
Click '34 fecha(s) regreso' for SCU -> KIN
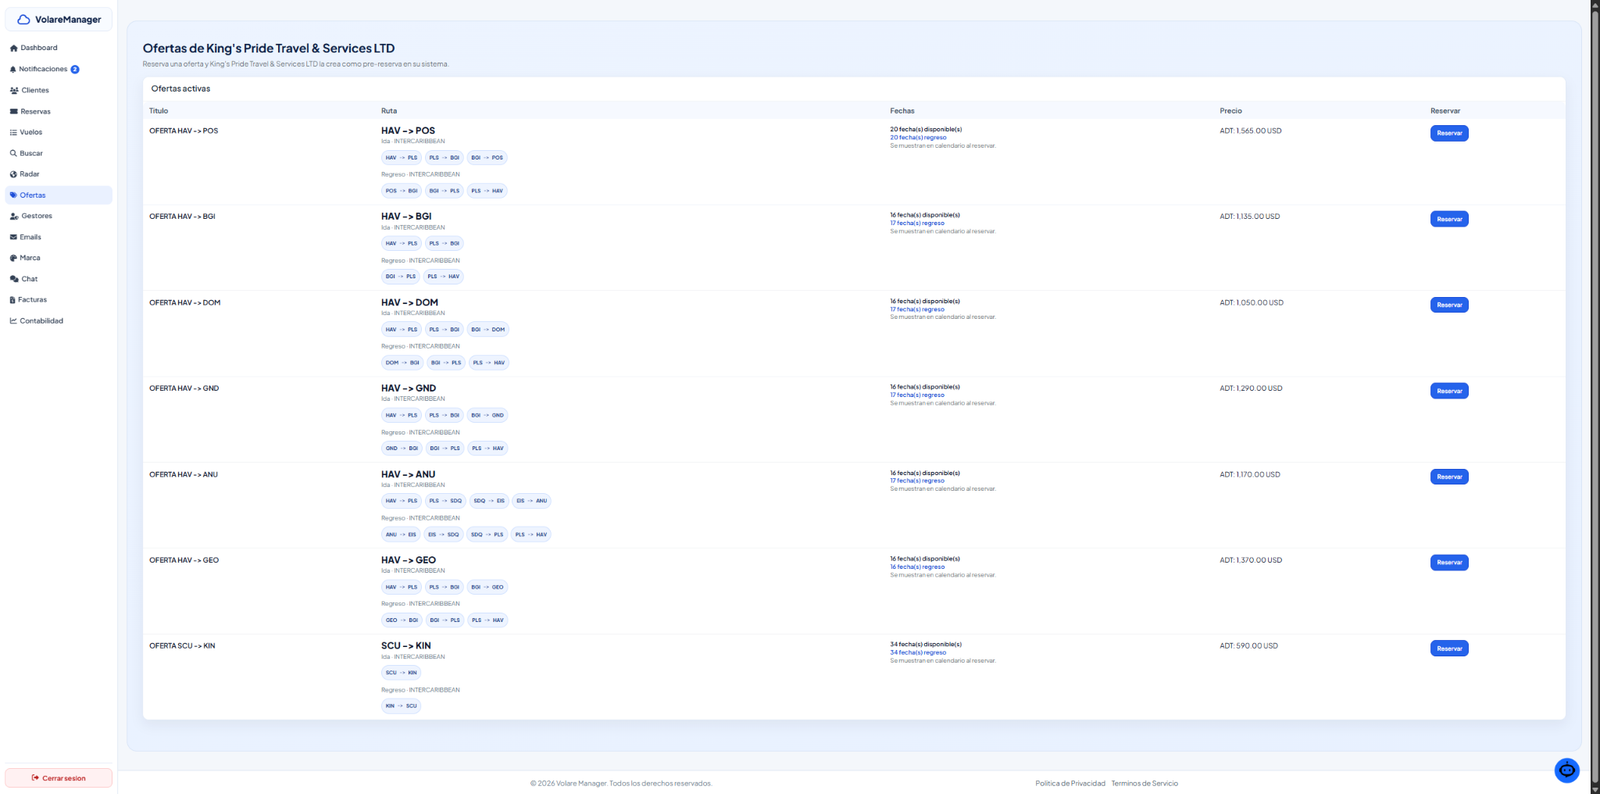click(918, 653)
